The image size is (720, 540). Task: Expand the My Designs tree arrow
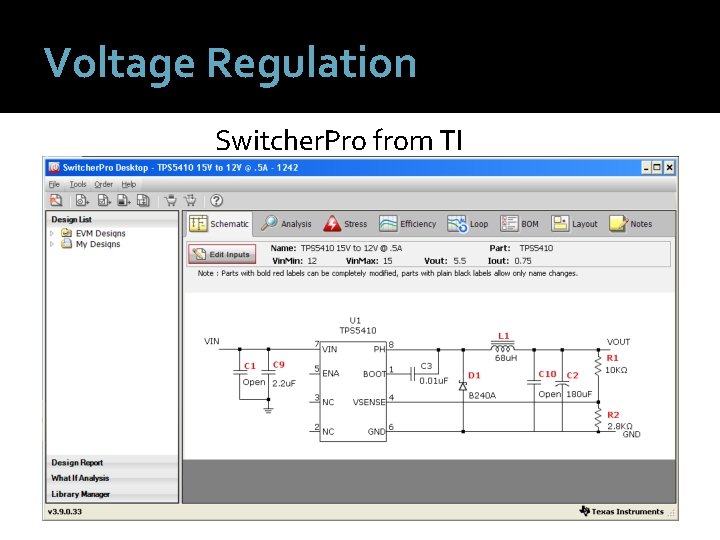[x=52, y=244]
